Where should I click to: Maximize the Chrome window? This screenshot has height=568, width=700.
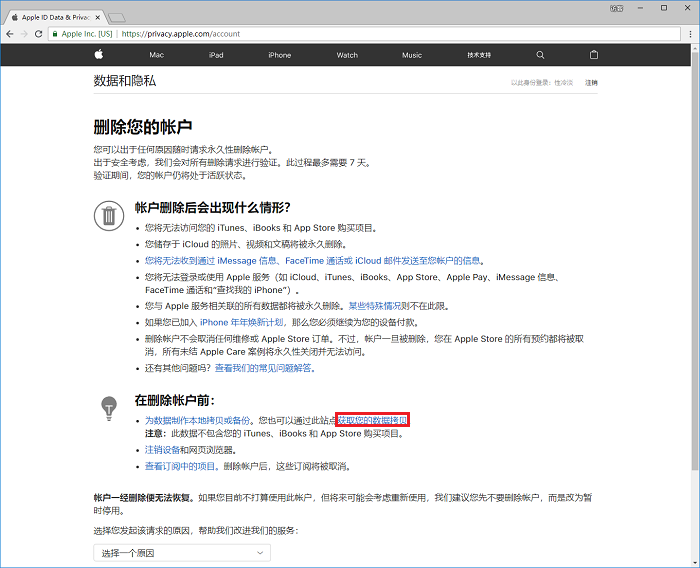664,8
